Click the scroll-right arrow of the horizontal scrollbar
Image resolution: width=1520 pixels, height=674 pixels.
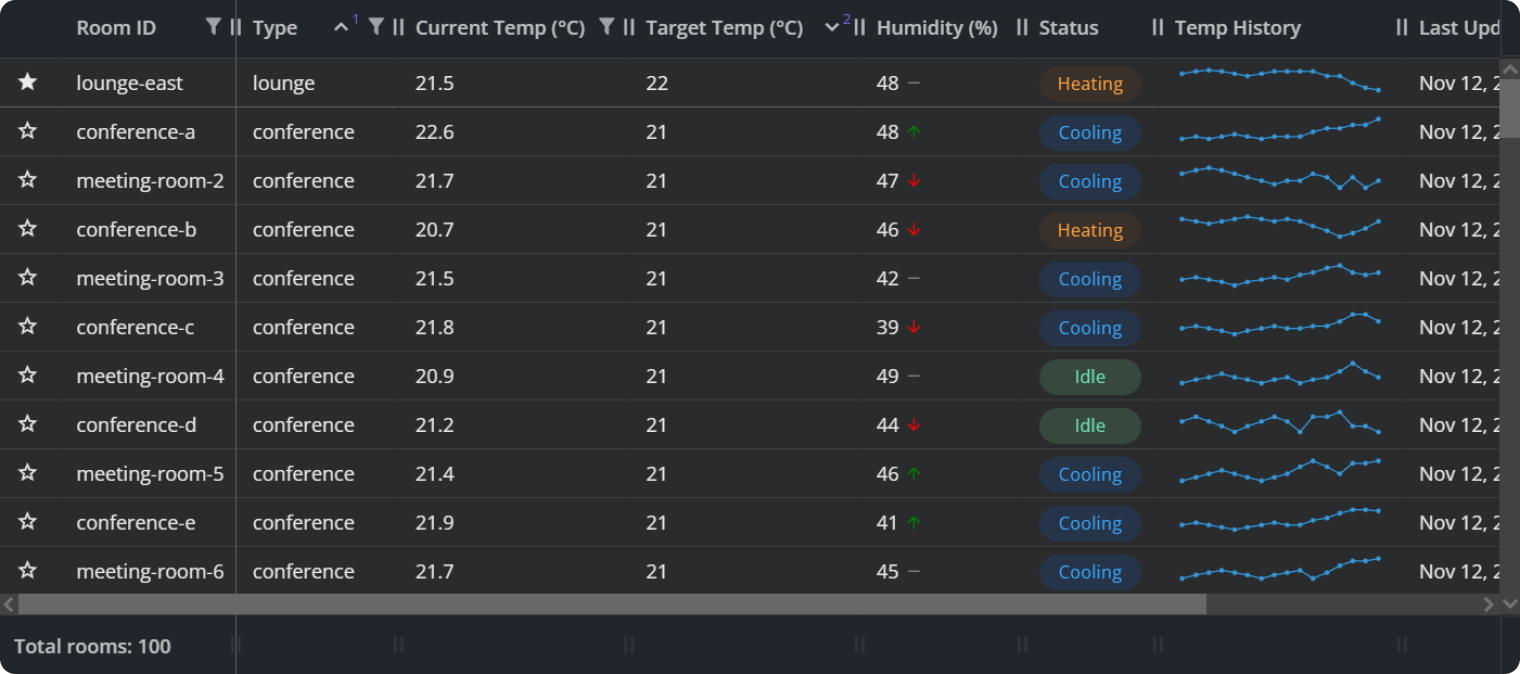click(1489, 604)
